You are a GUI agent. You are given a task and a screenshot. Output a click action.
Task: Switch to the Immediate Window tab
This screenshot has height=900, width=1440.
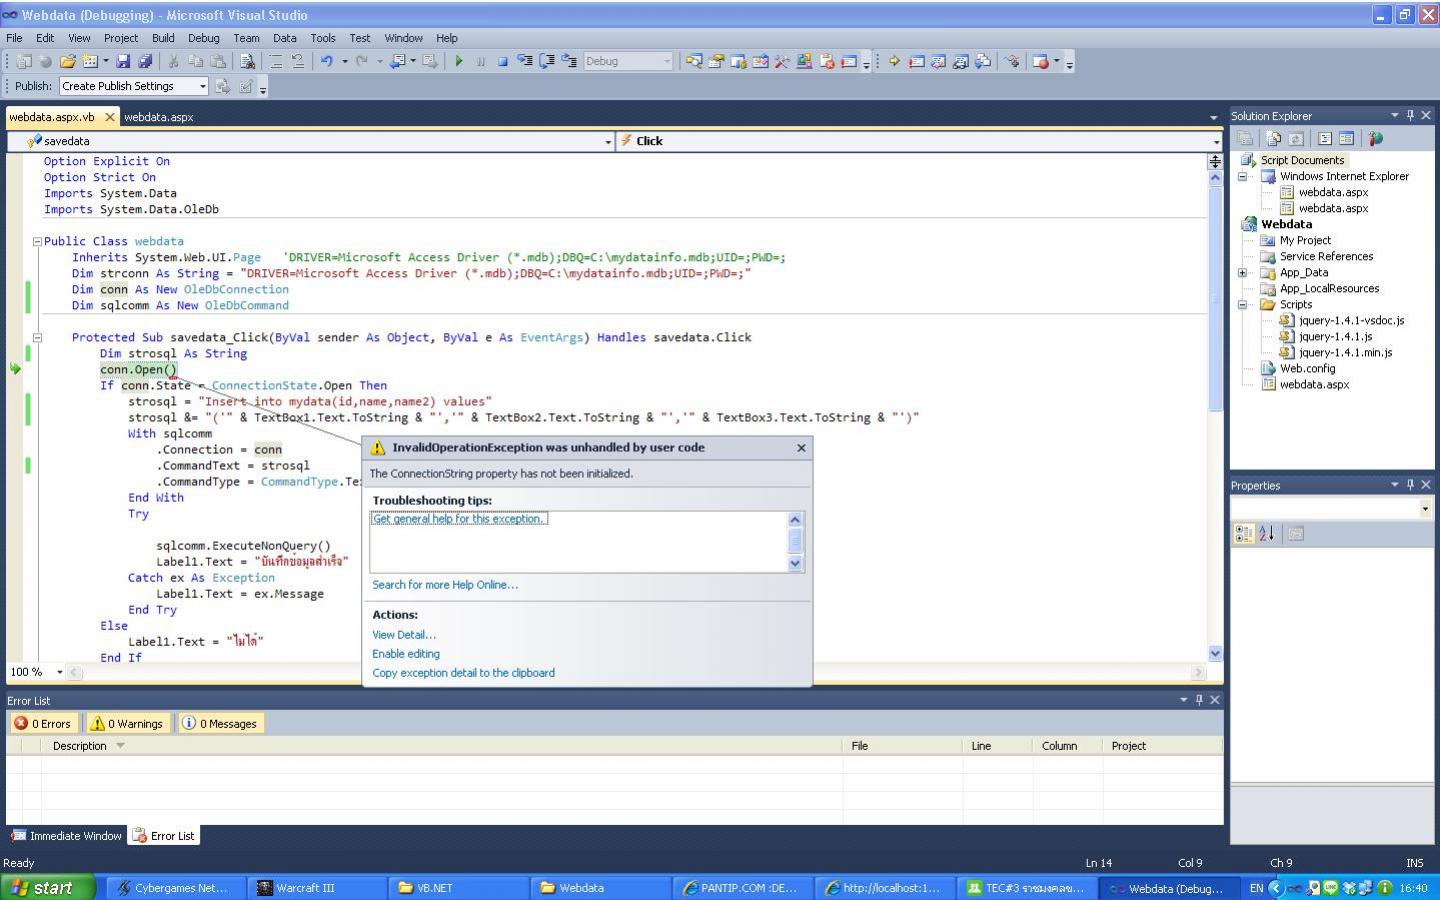[66, 836]
